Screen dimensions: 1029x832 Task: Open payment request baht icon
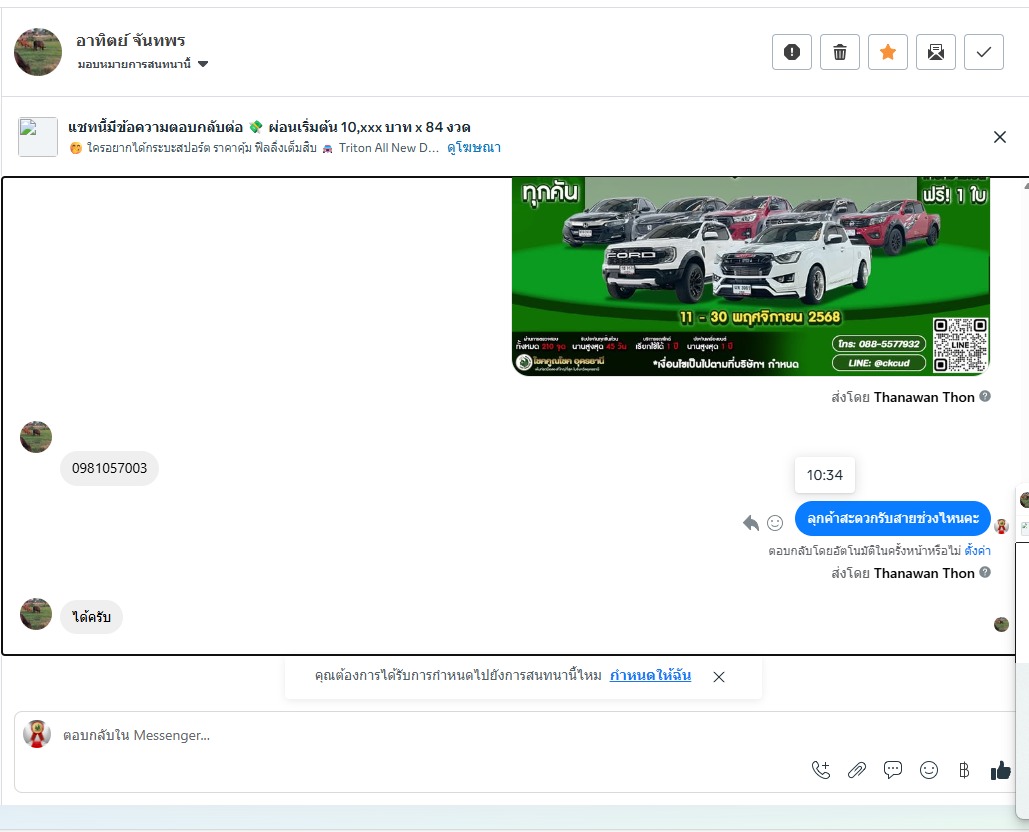coord(964,770)
